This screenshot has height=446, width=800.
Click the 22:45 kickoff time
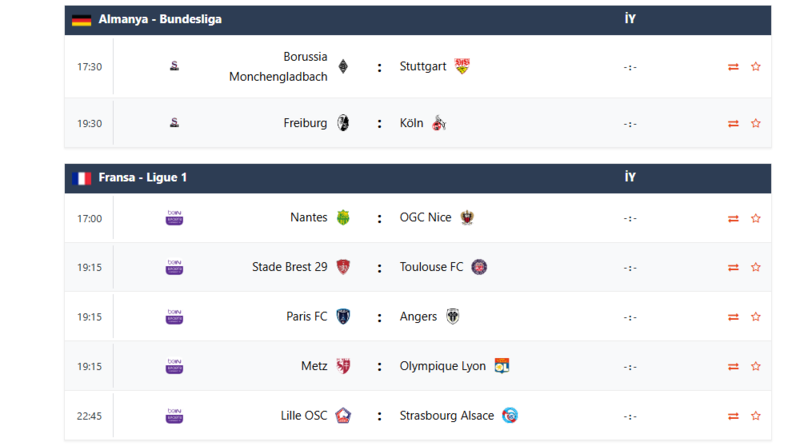(90, 416)
